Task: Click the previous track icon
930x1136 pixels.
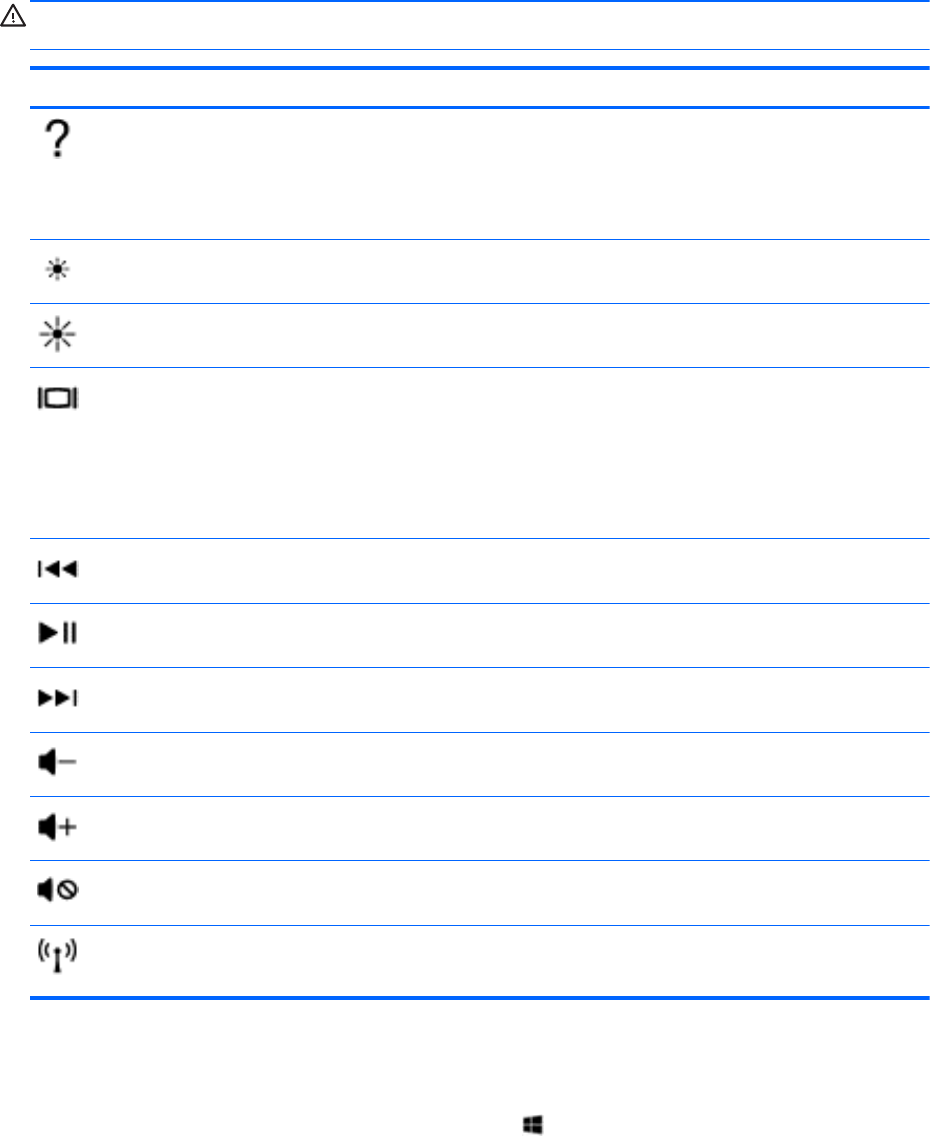Action: [x=59, y=571]
